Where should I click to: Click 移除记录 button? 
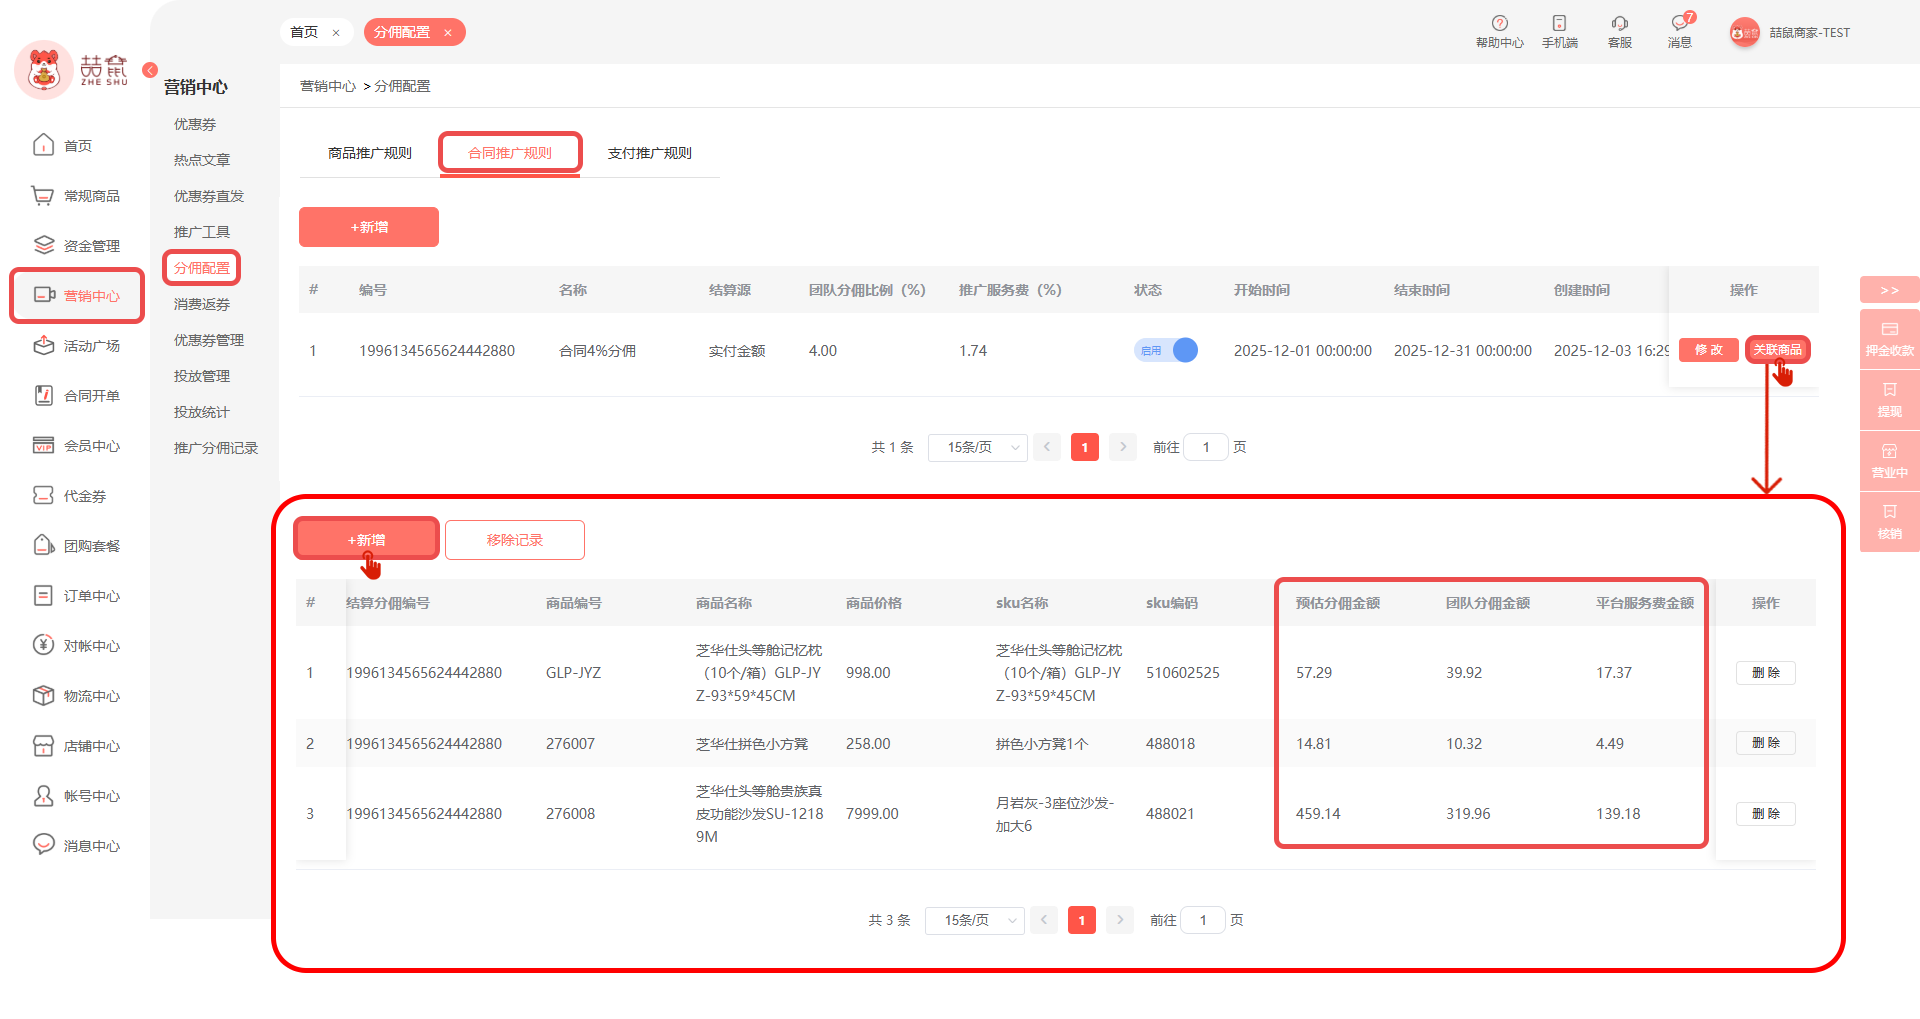[x=514, y=540]
